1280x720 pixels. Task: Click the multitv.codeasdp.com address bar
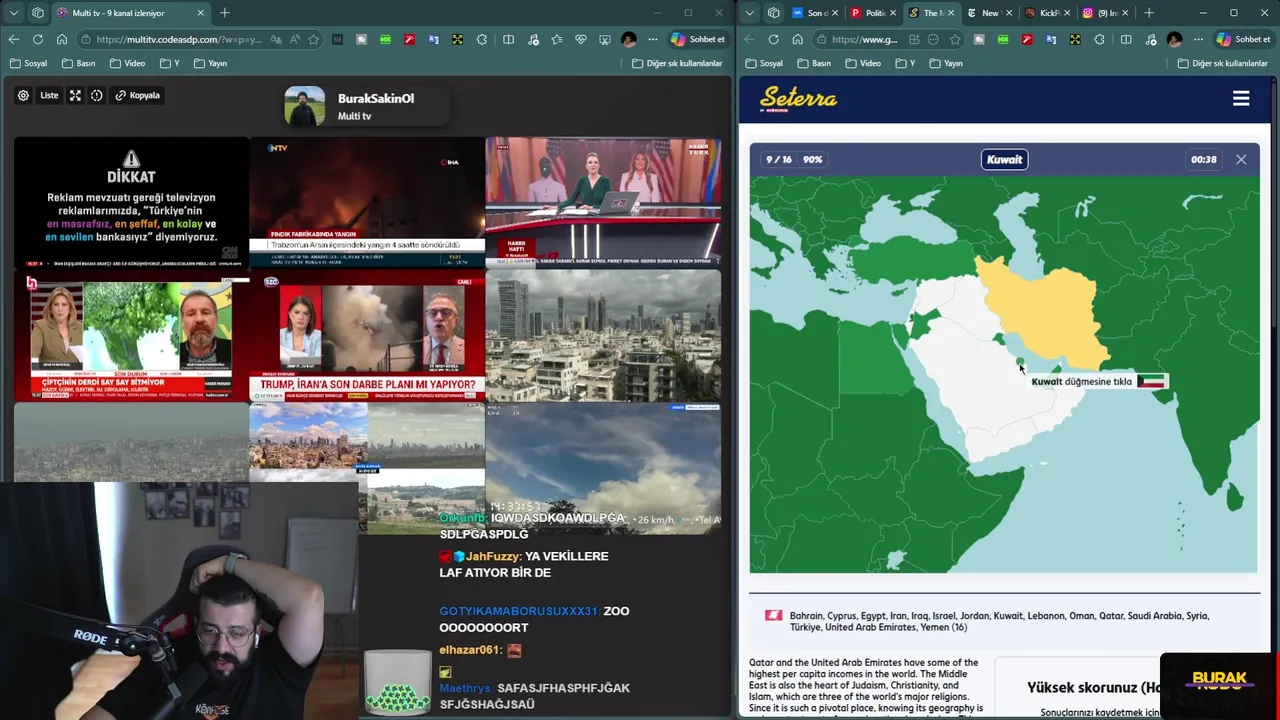point(178,39)
